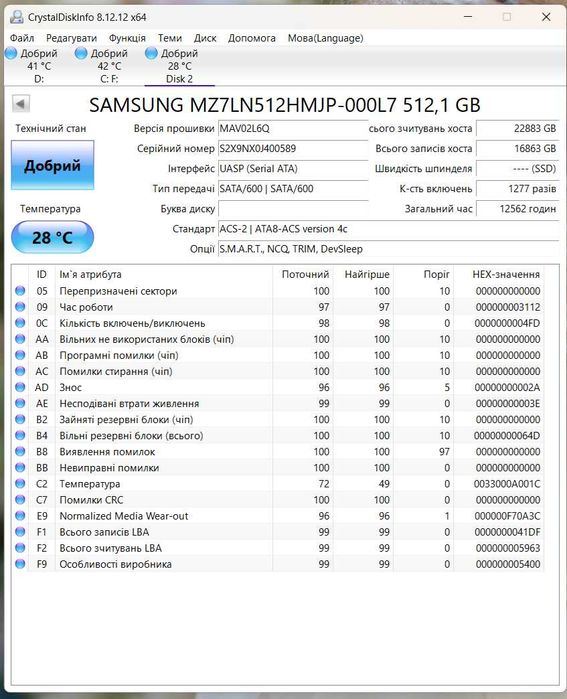Click the blue Добрий health status button
Screen dimensions: 567x699
[x=53, y=165]
